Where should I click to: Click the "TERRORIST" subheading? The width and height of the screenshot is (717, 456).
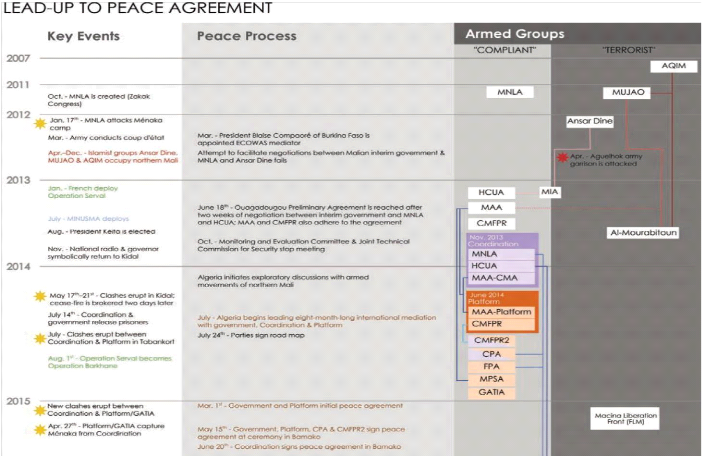628,50
